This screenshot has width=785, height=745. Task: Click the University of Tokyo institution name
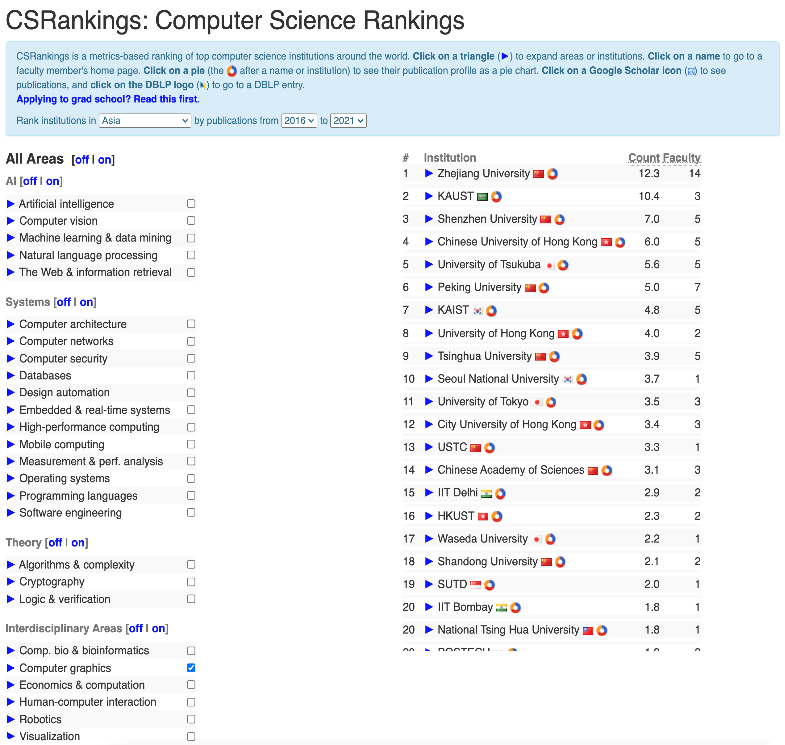coord(483,402)
